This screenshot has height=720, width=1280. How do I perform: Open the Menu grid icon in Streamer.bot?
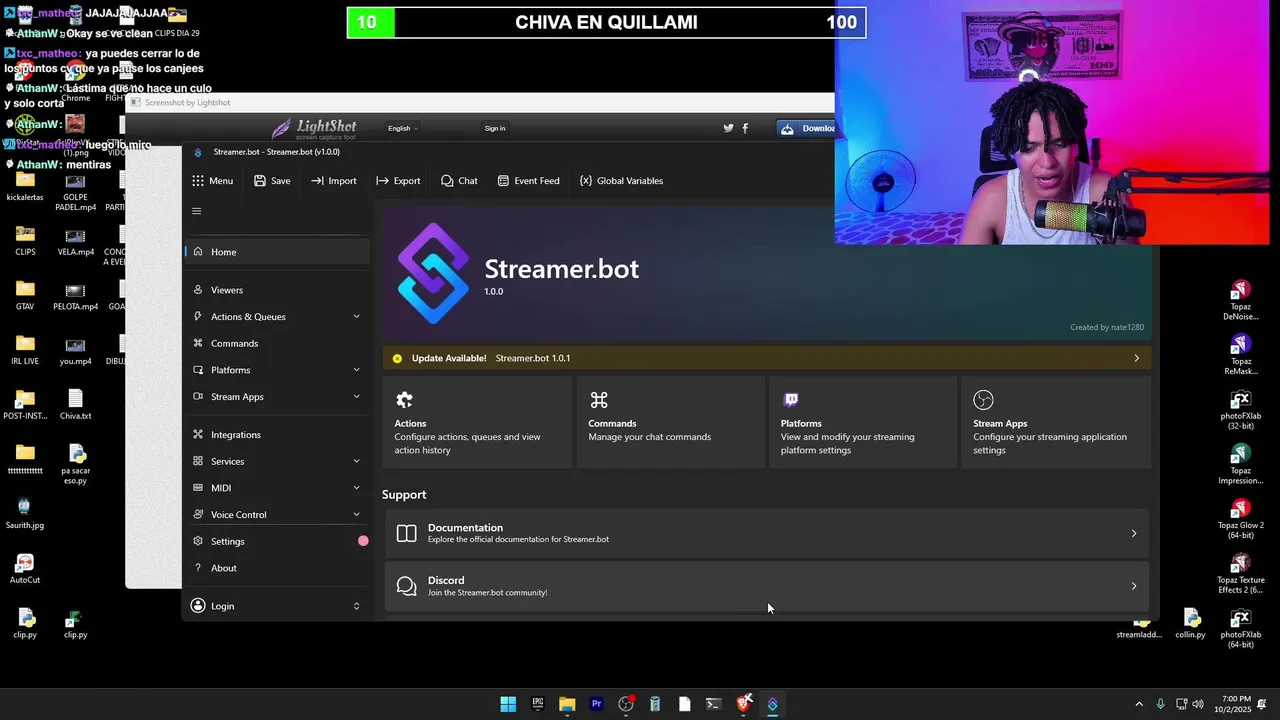pos(198,181)
